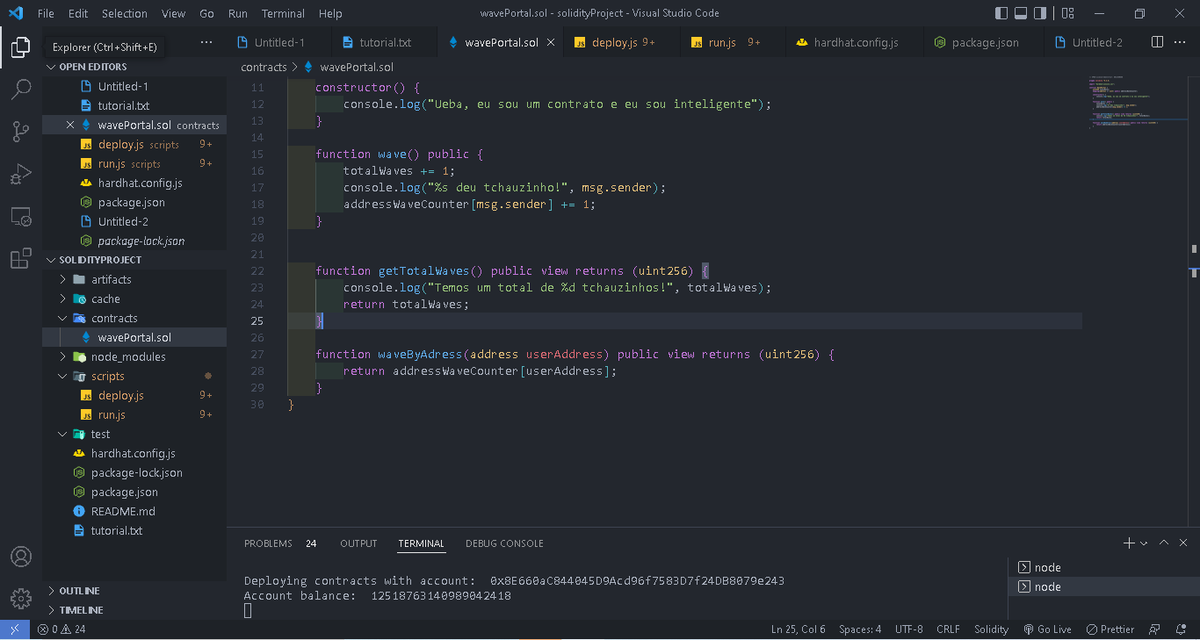Open the Terminal menu in menu bar
This screenshot has height=640, width=1200.
pos(283,14)
